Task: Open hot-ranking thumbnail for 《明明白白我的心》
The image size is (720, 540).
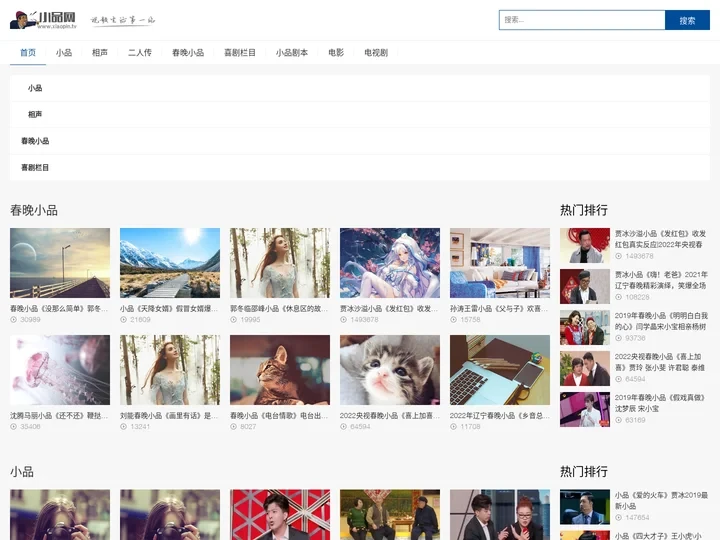Action: pos(585,328)
